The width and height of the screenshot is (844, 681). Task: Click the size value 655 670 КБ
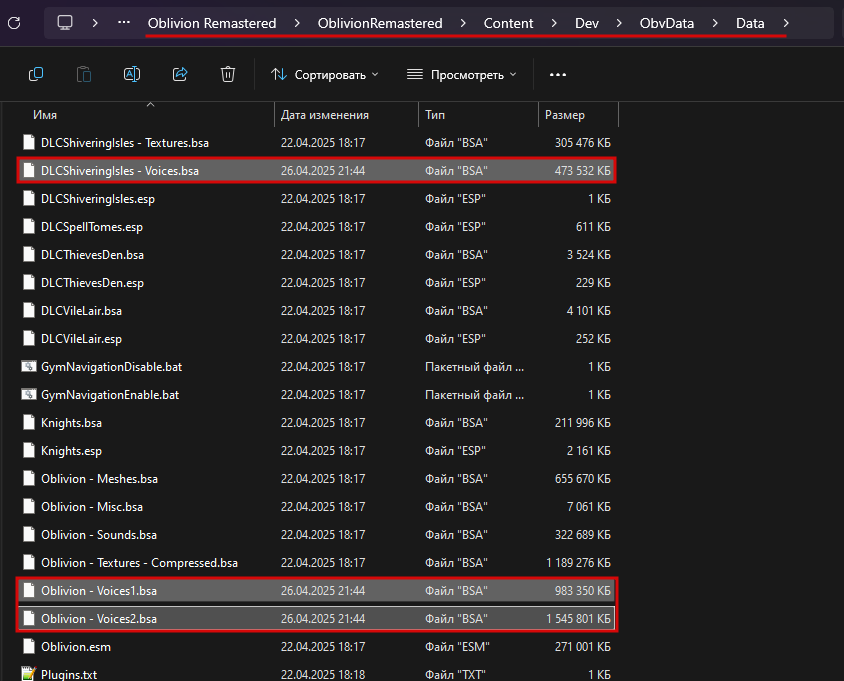(583, 479)
